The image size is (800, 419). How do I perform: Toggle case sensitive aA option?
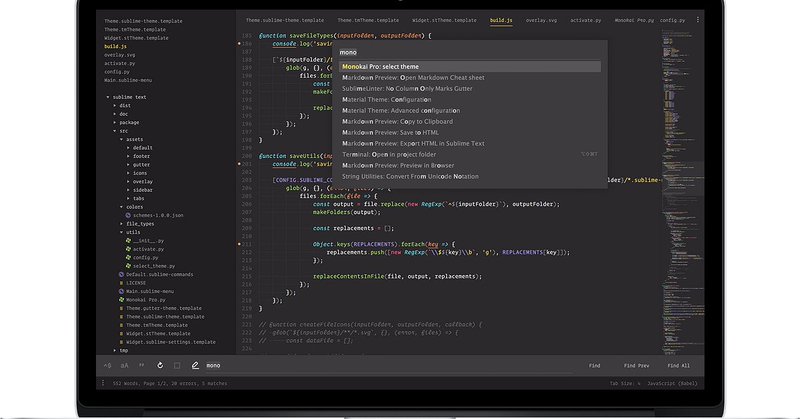[124, 365]
